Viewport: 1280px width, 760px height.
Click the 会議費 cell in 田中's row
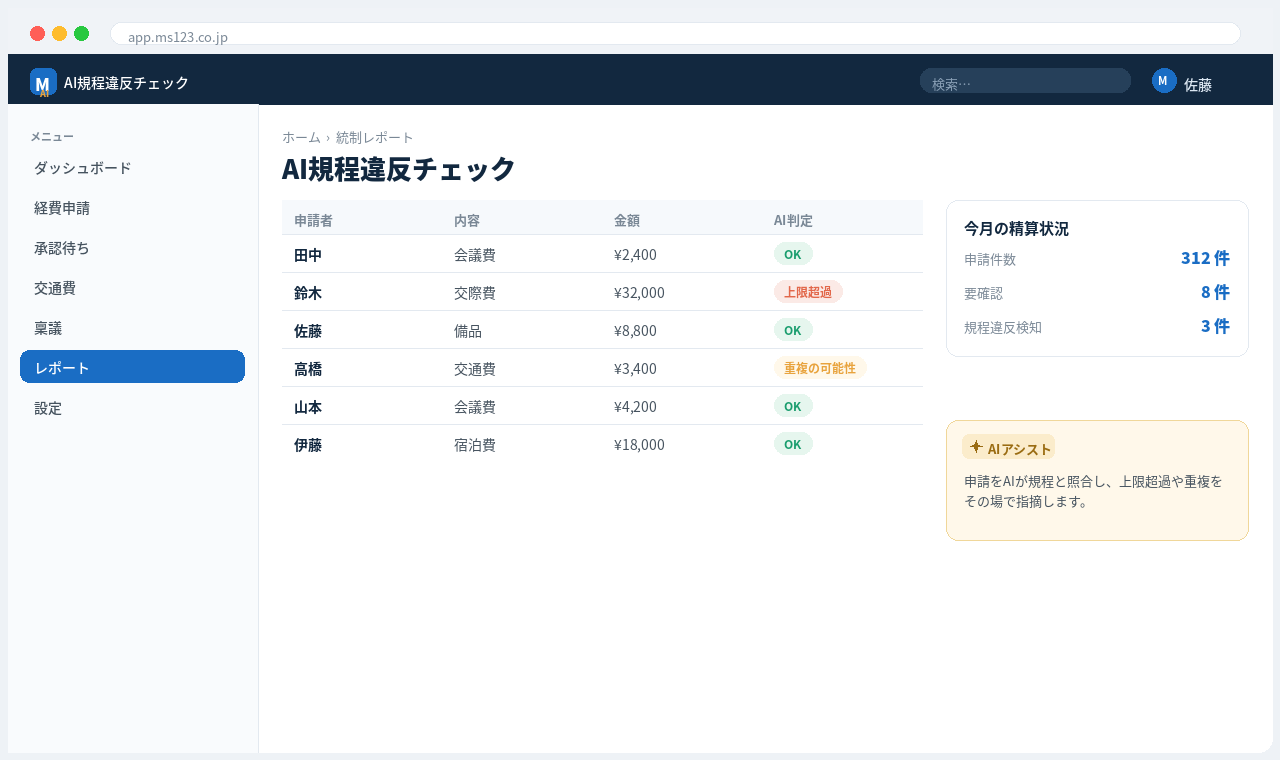click(475, 255)
